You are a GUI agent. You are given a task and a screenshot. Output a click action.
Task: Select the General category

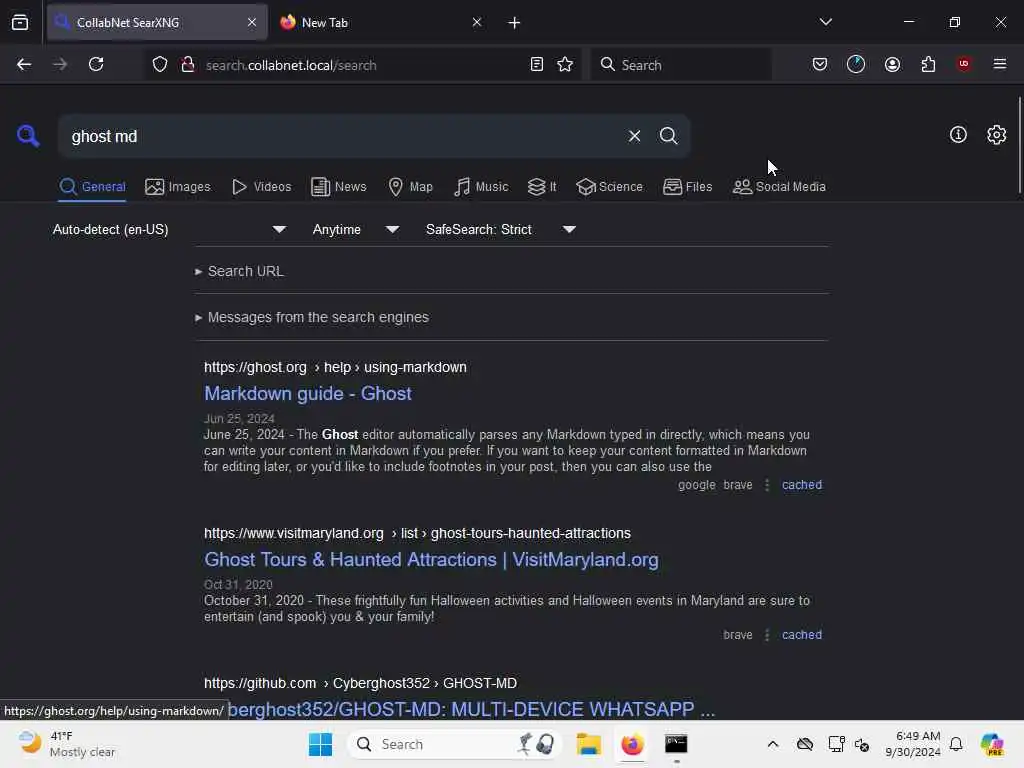click(92, 187)
